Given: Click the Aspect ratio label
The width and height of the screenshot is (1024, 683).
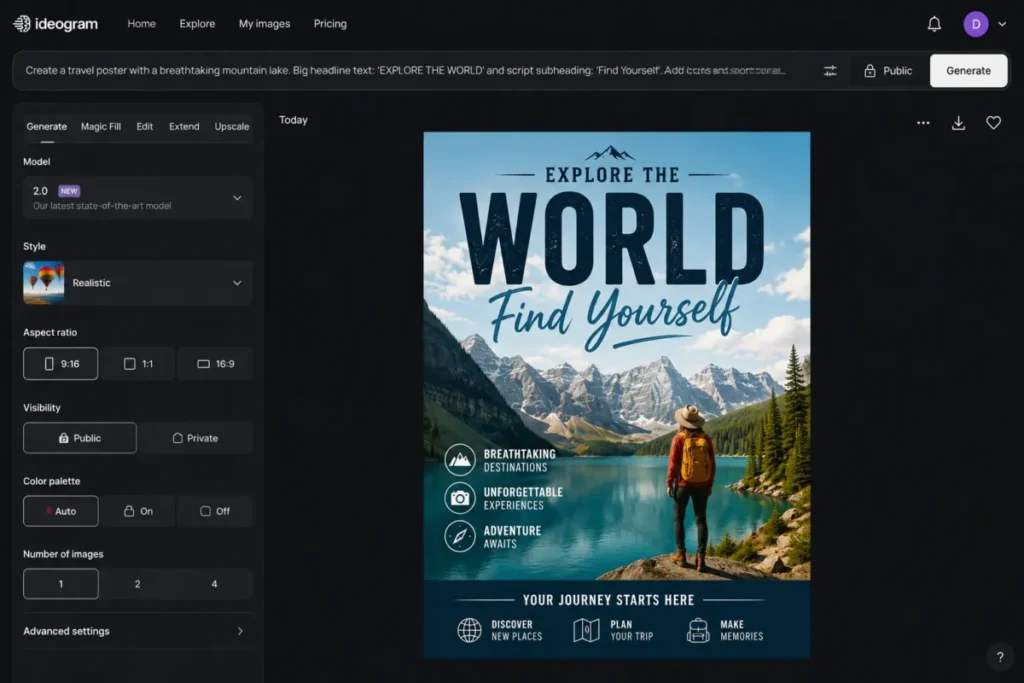Looking at the screenshot, I should (50, 332).
